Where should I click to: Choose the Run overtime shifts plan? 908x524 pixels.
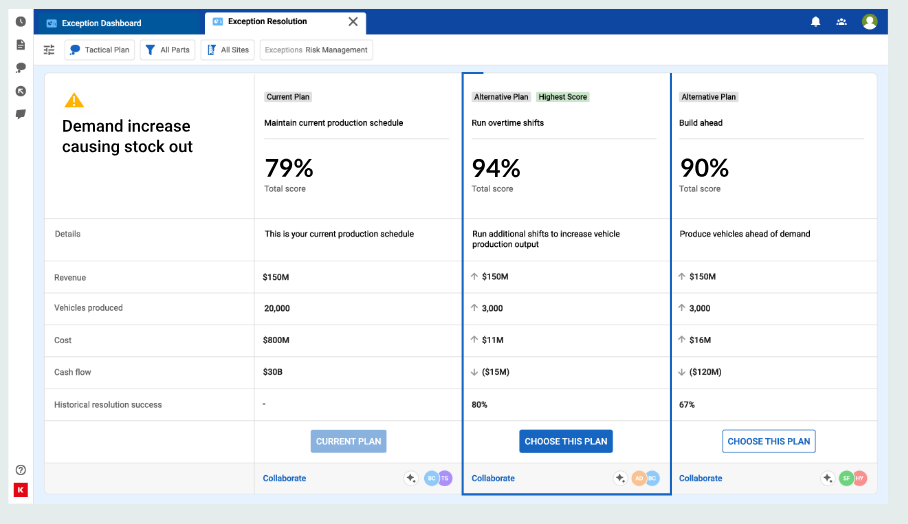(566, 441)
